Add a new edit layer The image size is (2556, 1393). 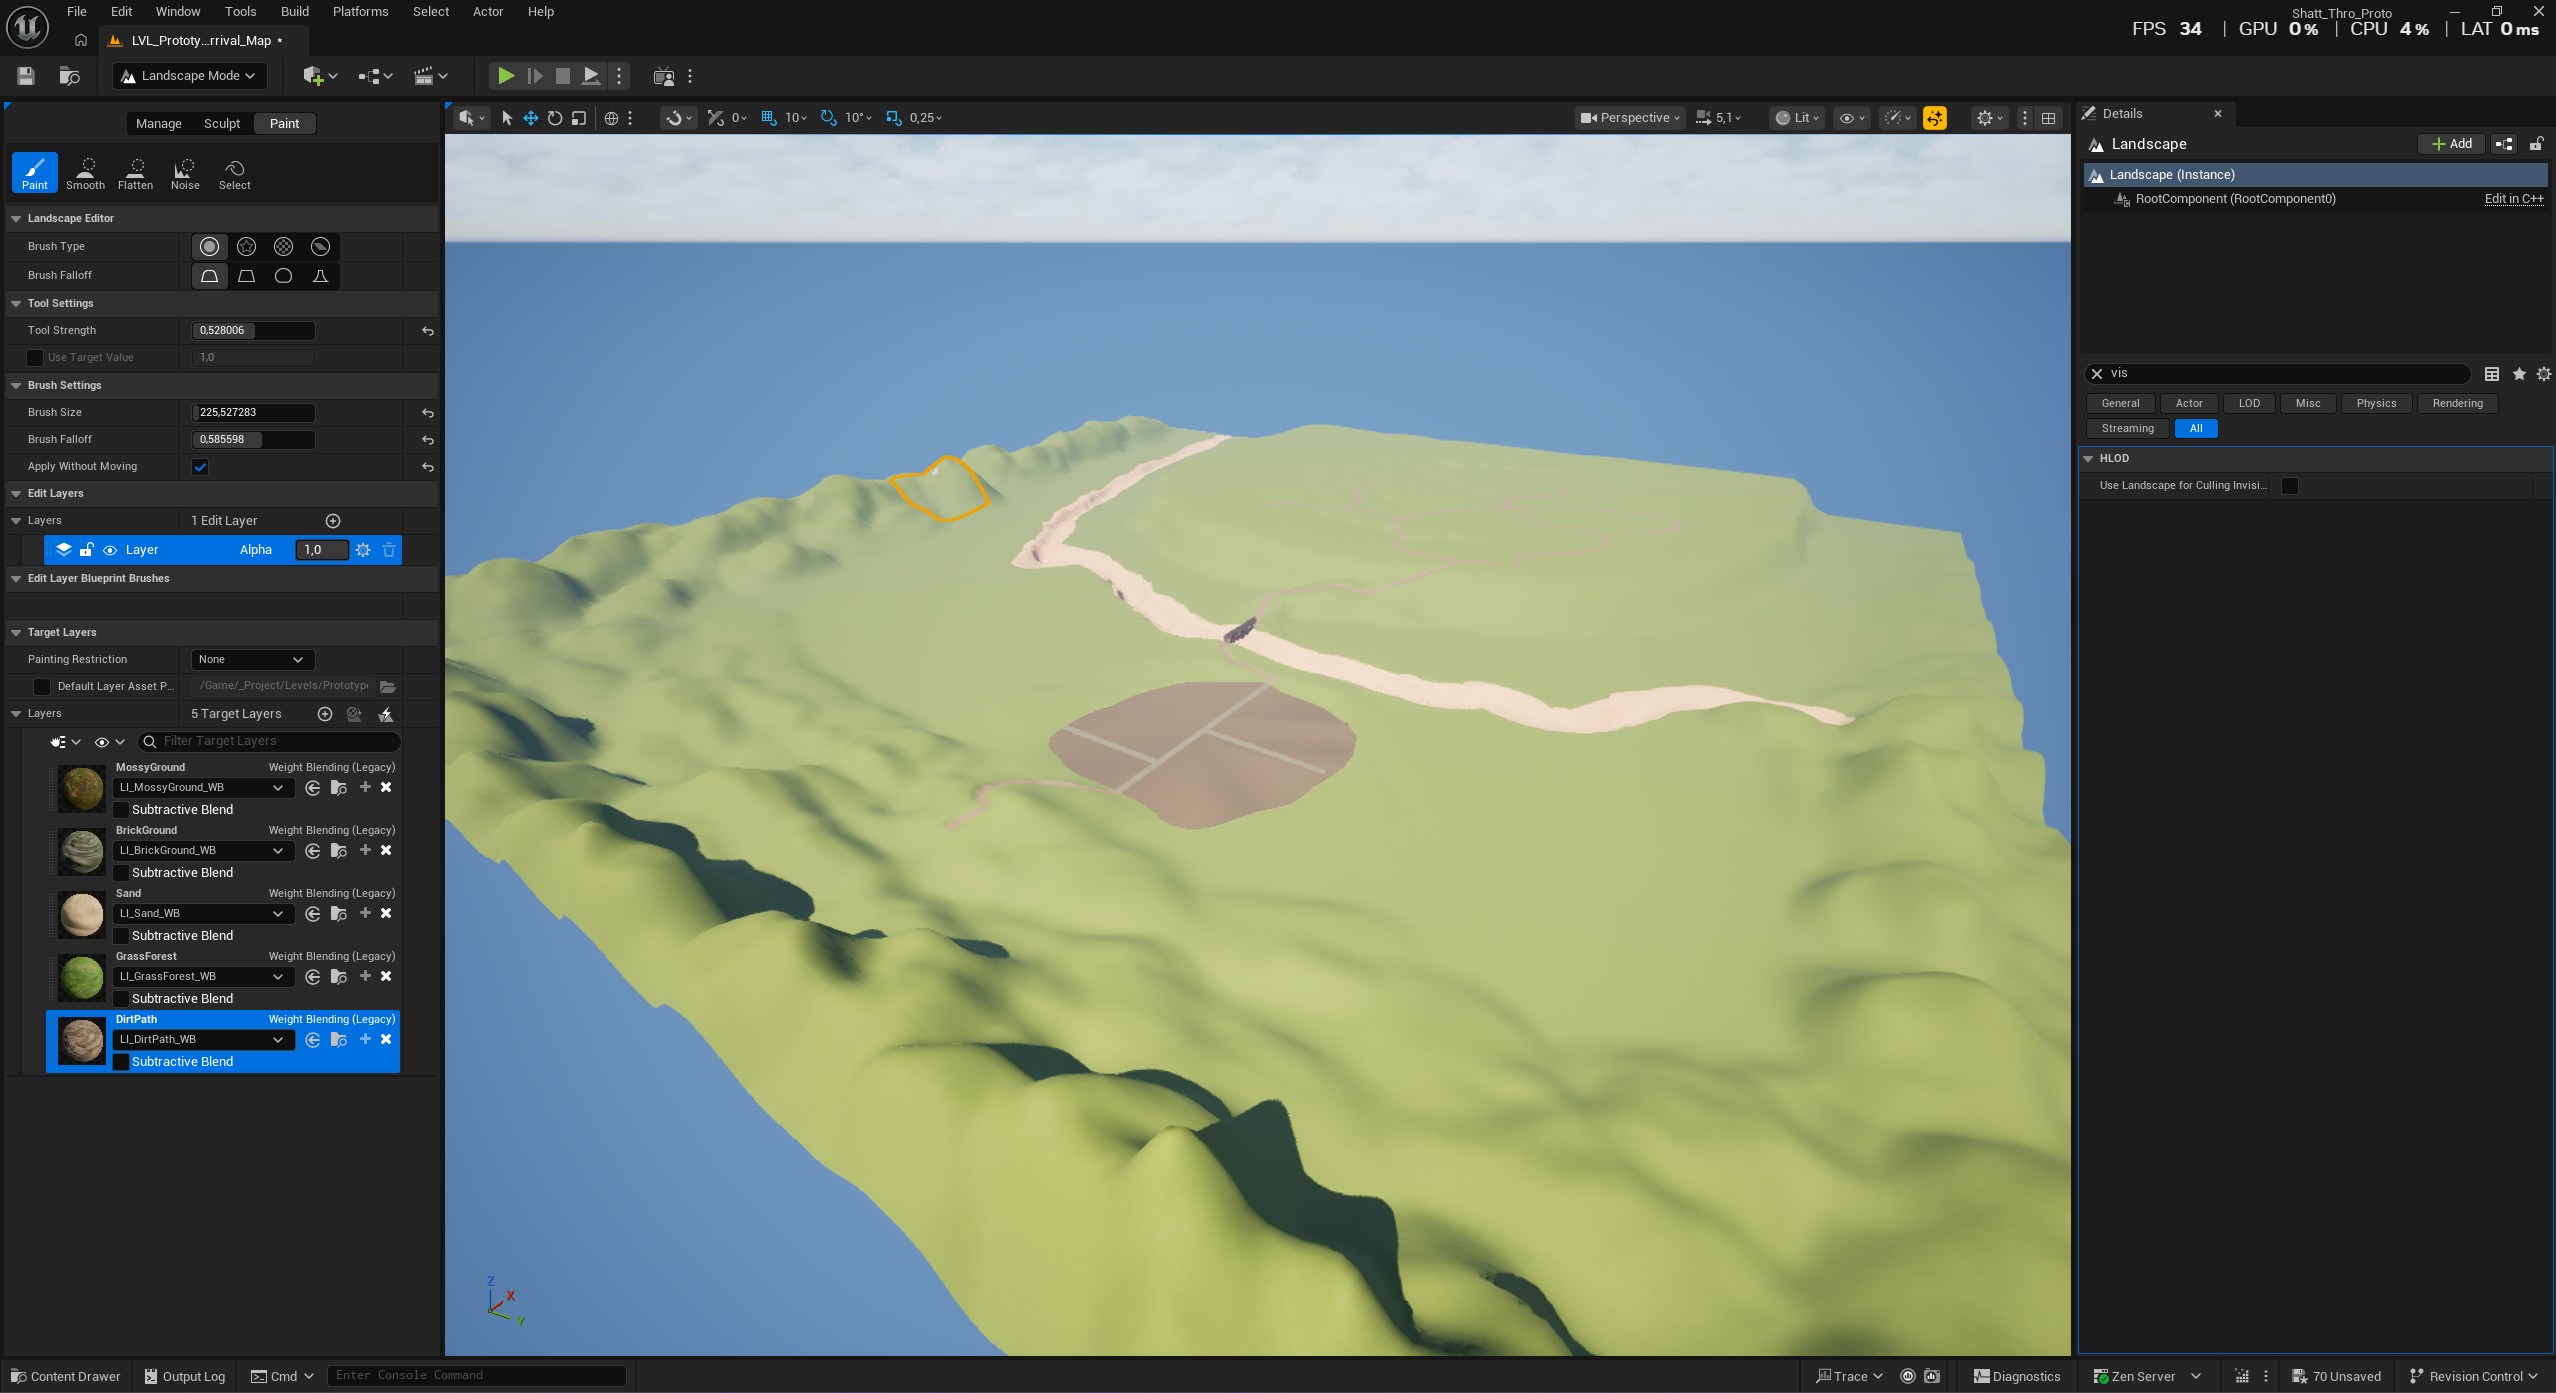pyautogui.click(x=333, y=521)
